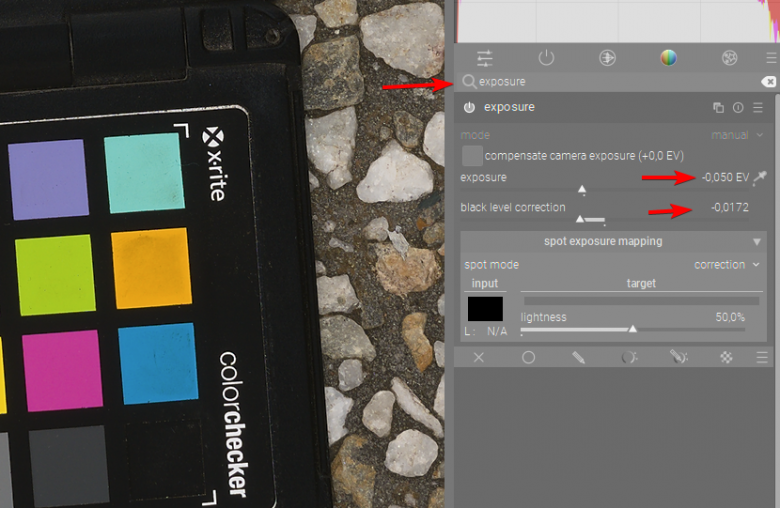Select uniform blending circle icon
This screenshot has width=780, height=508.
coord(528,357)
